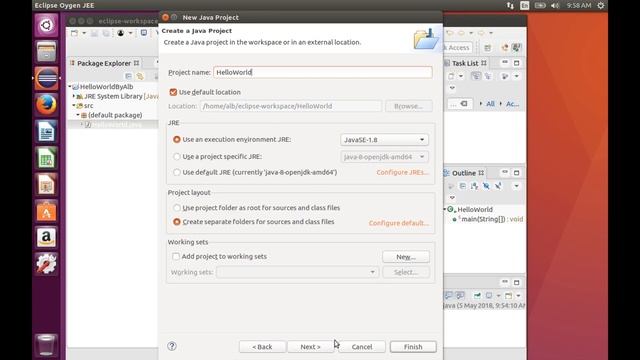The width and height of the screenshot is (640, 360).
Task: Switch to the Outline tab
Action: point(464,173)
